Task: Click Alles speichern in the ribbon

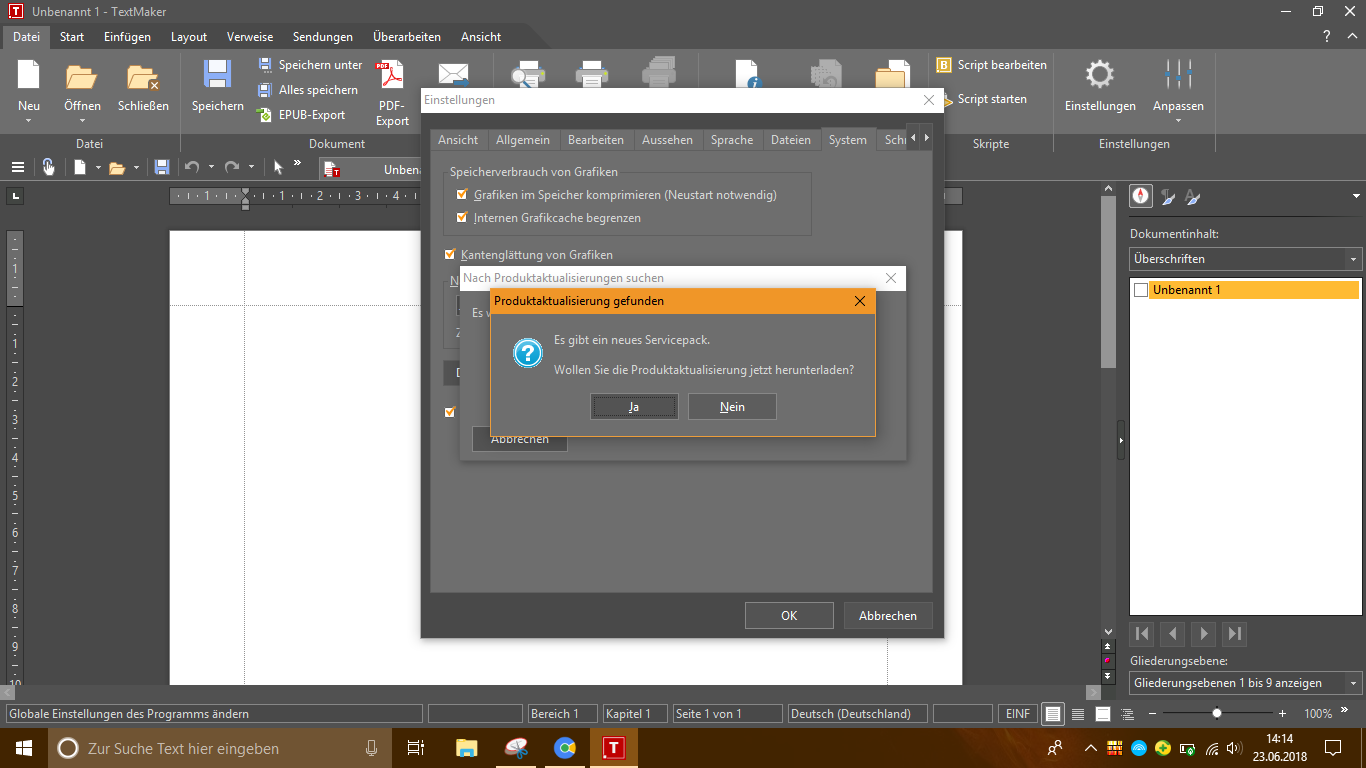Action: coord(308,90)
